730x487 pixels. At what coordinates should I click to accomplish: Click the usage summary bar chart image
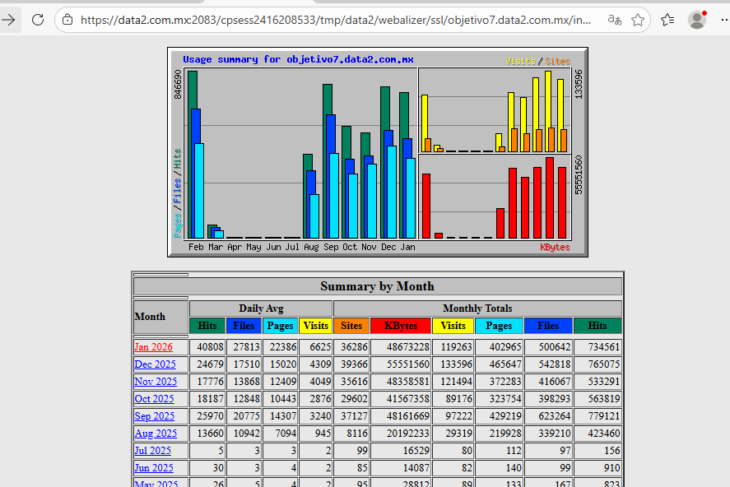point(377,152)
